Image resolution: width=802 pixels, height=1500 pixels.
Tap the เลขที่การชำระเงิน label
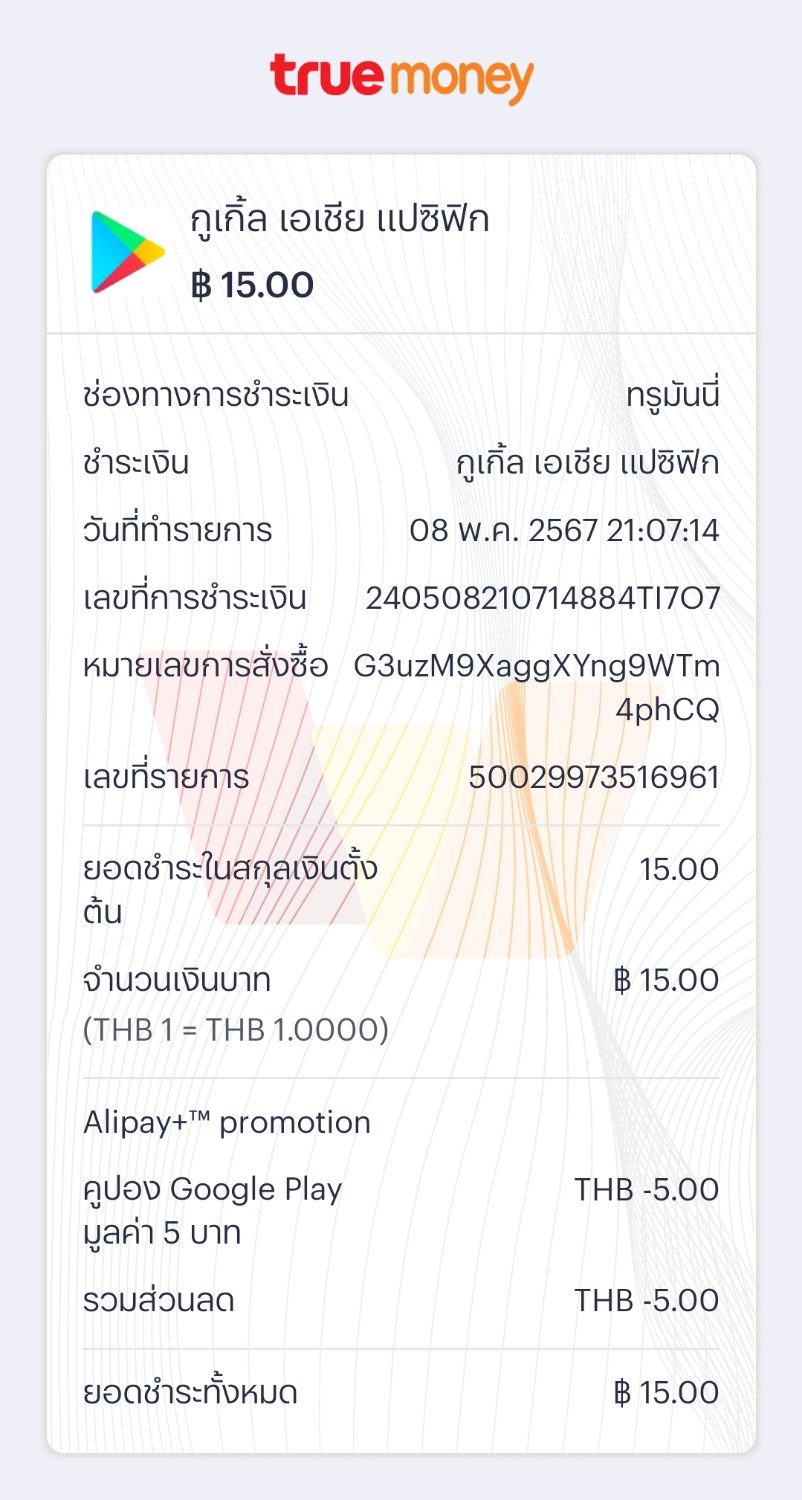pyautogui.click(x=195, y=598)
